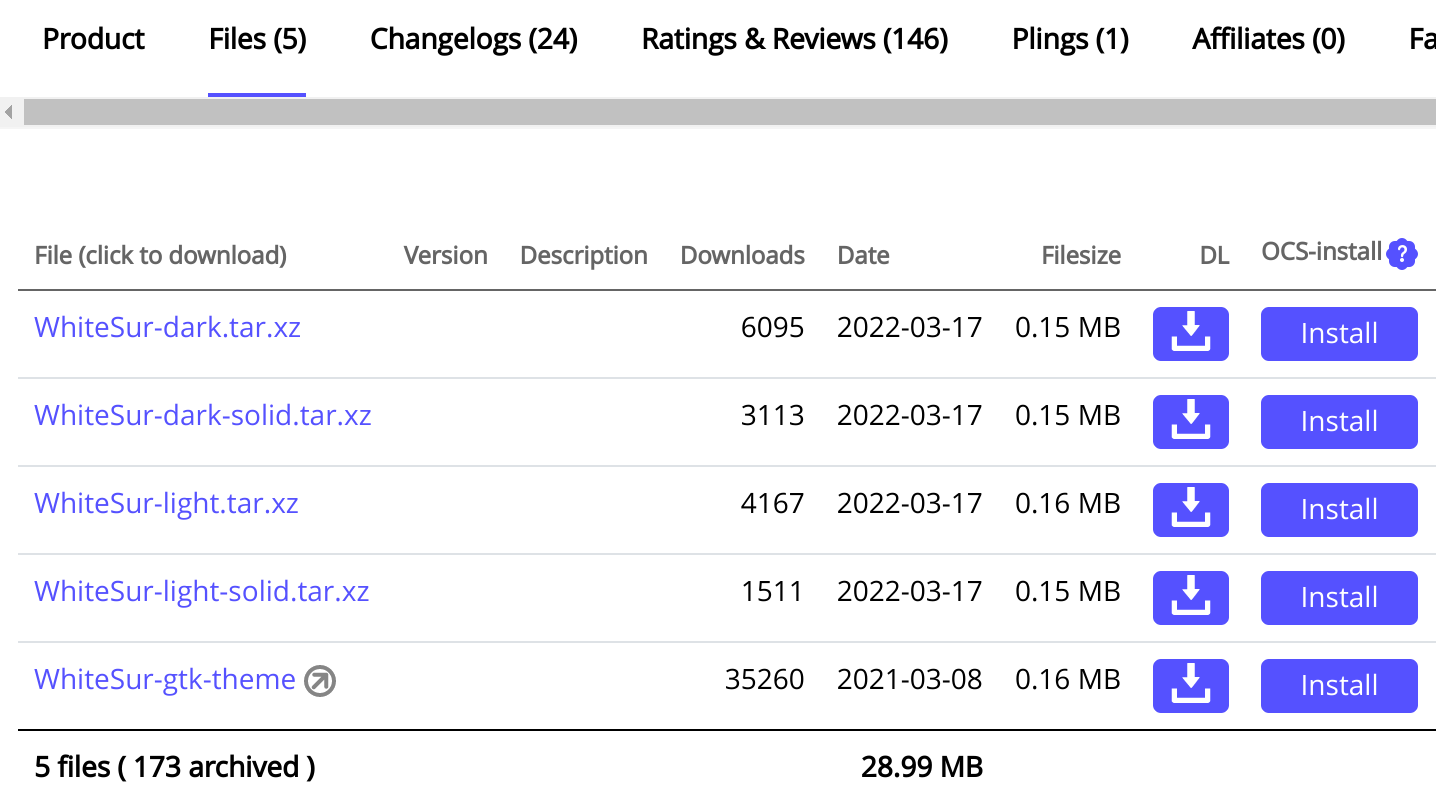Click the DL column header

click(x=1214, y=256)
